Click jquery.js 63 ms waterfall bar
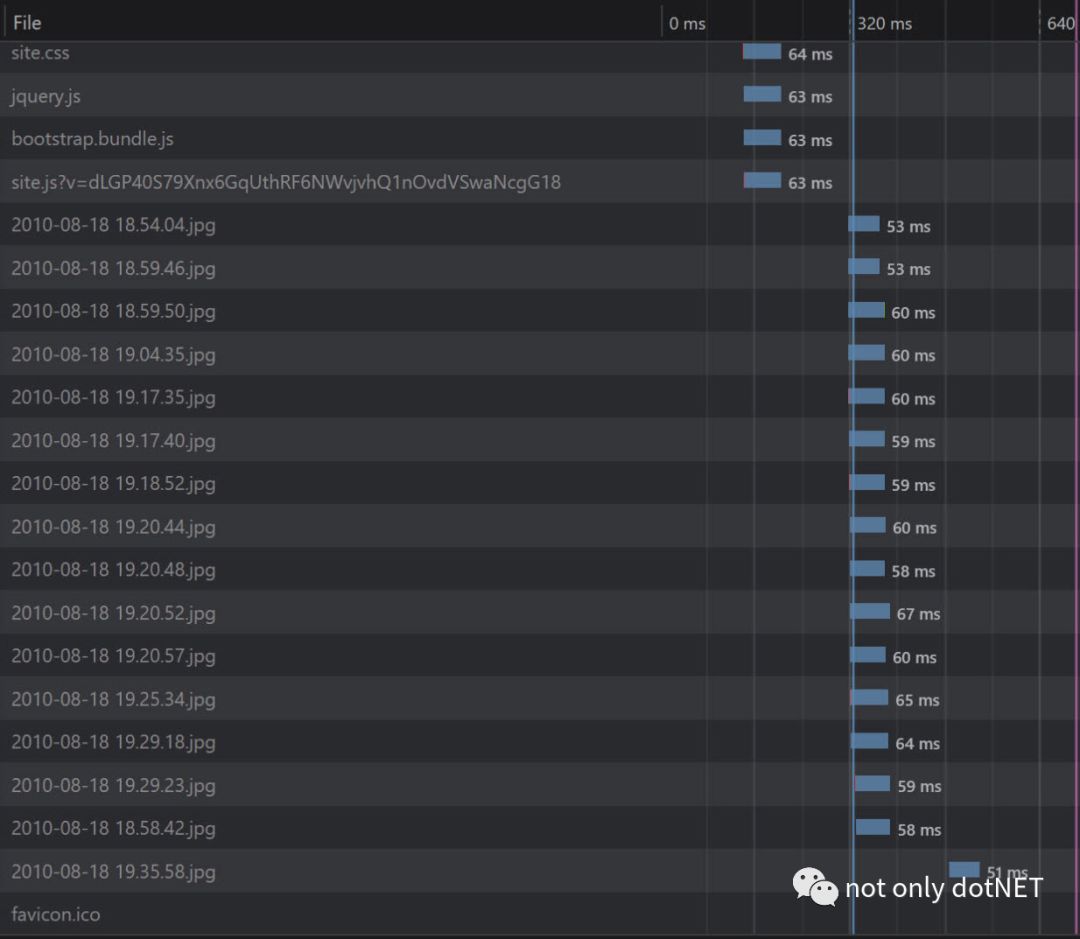Image resolution: width=1080 pixels, height=939 pixels. coord(762,94)
